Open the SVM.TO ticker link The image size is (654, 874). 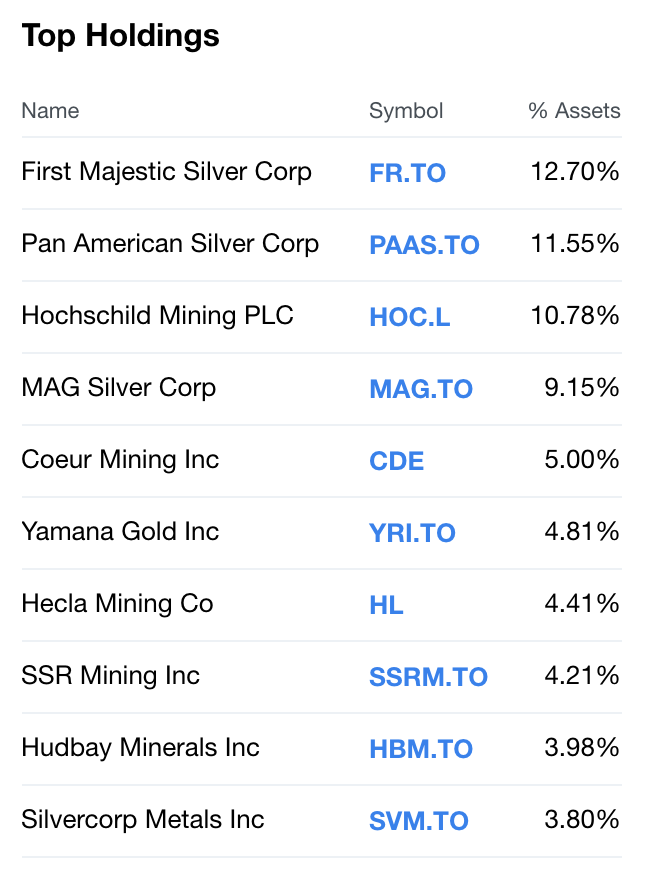click(420, 820)
